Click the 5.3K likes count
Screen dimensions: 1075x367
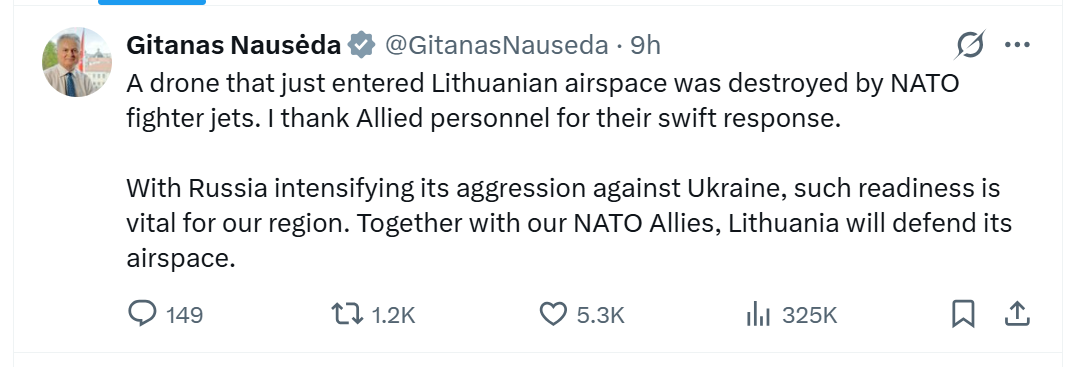(601, 316)
